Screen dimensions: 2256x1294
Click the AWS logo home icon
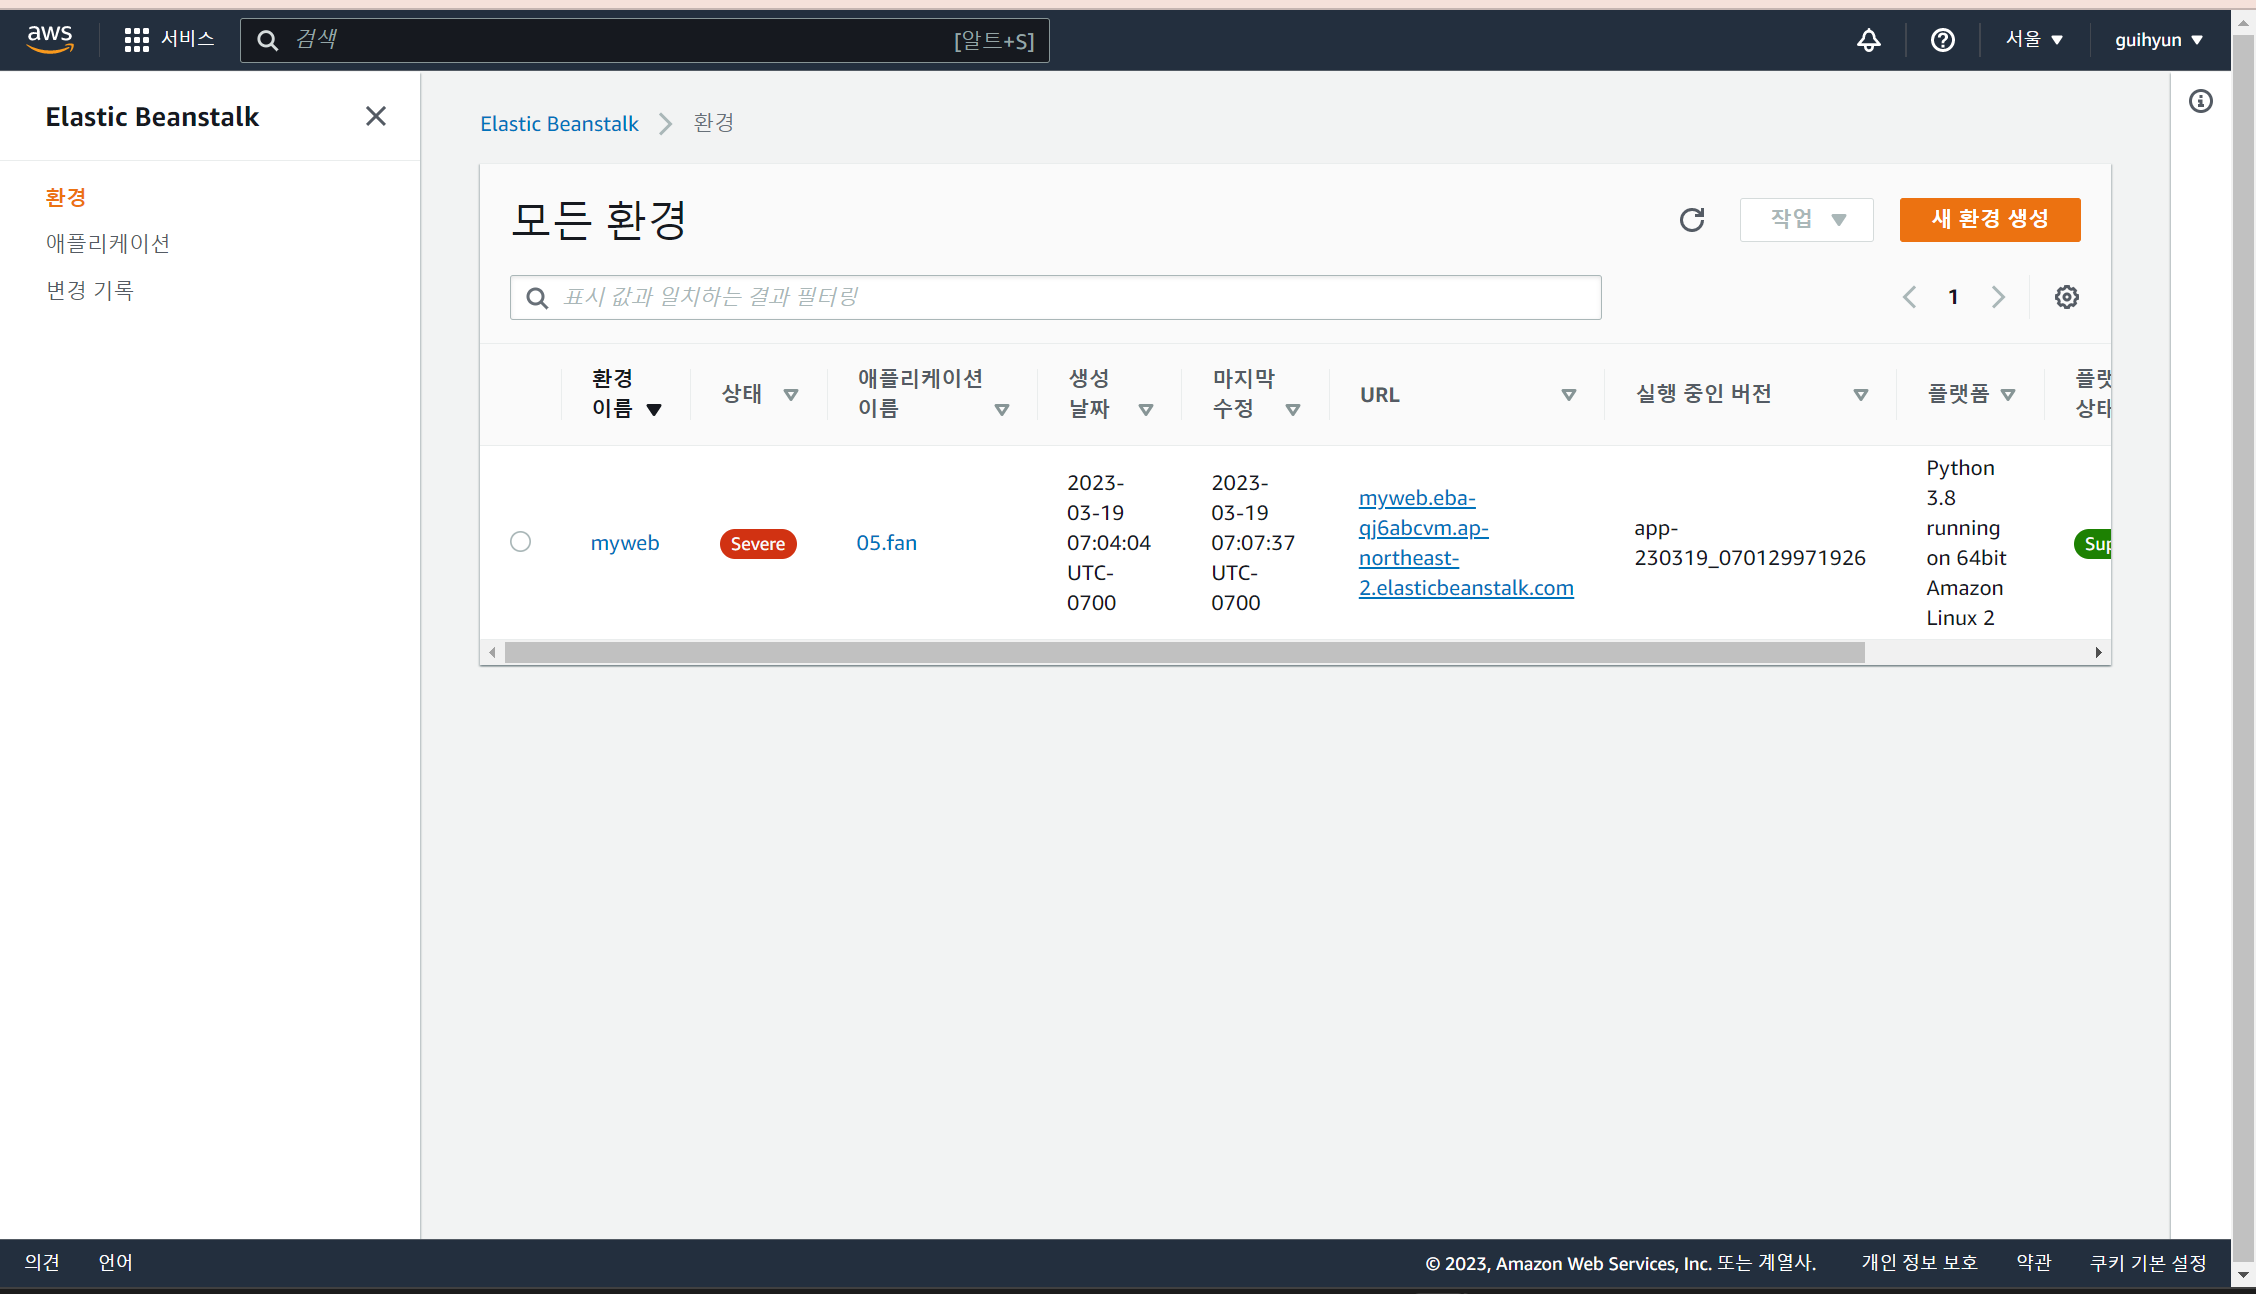(x=50, y=39)
